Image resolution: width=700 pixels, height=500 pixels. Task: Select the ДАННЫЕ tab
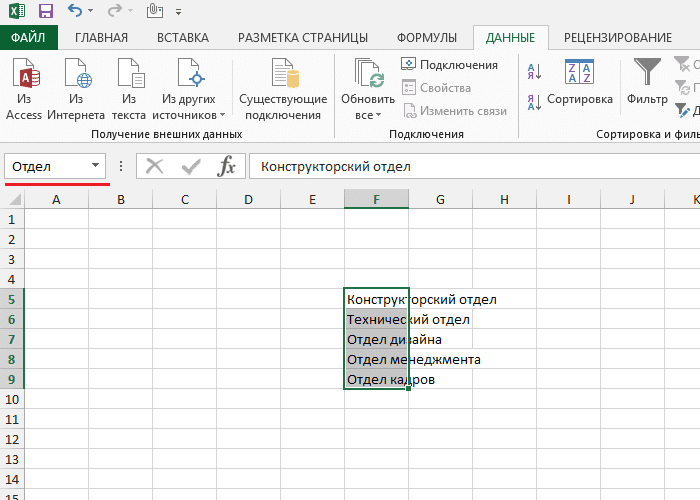click(x=510, y=38)
